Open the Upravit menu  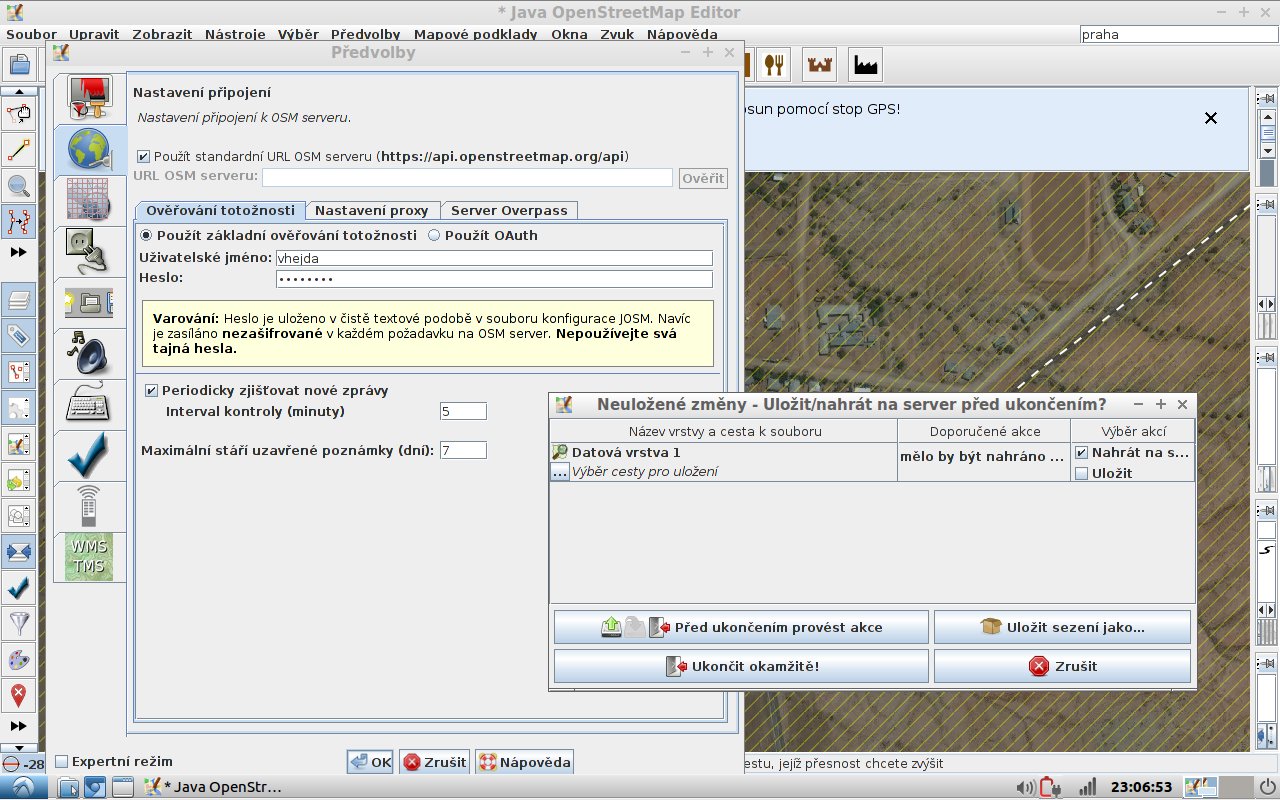[x=94, y=34]
